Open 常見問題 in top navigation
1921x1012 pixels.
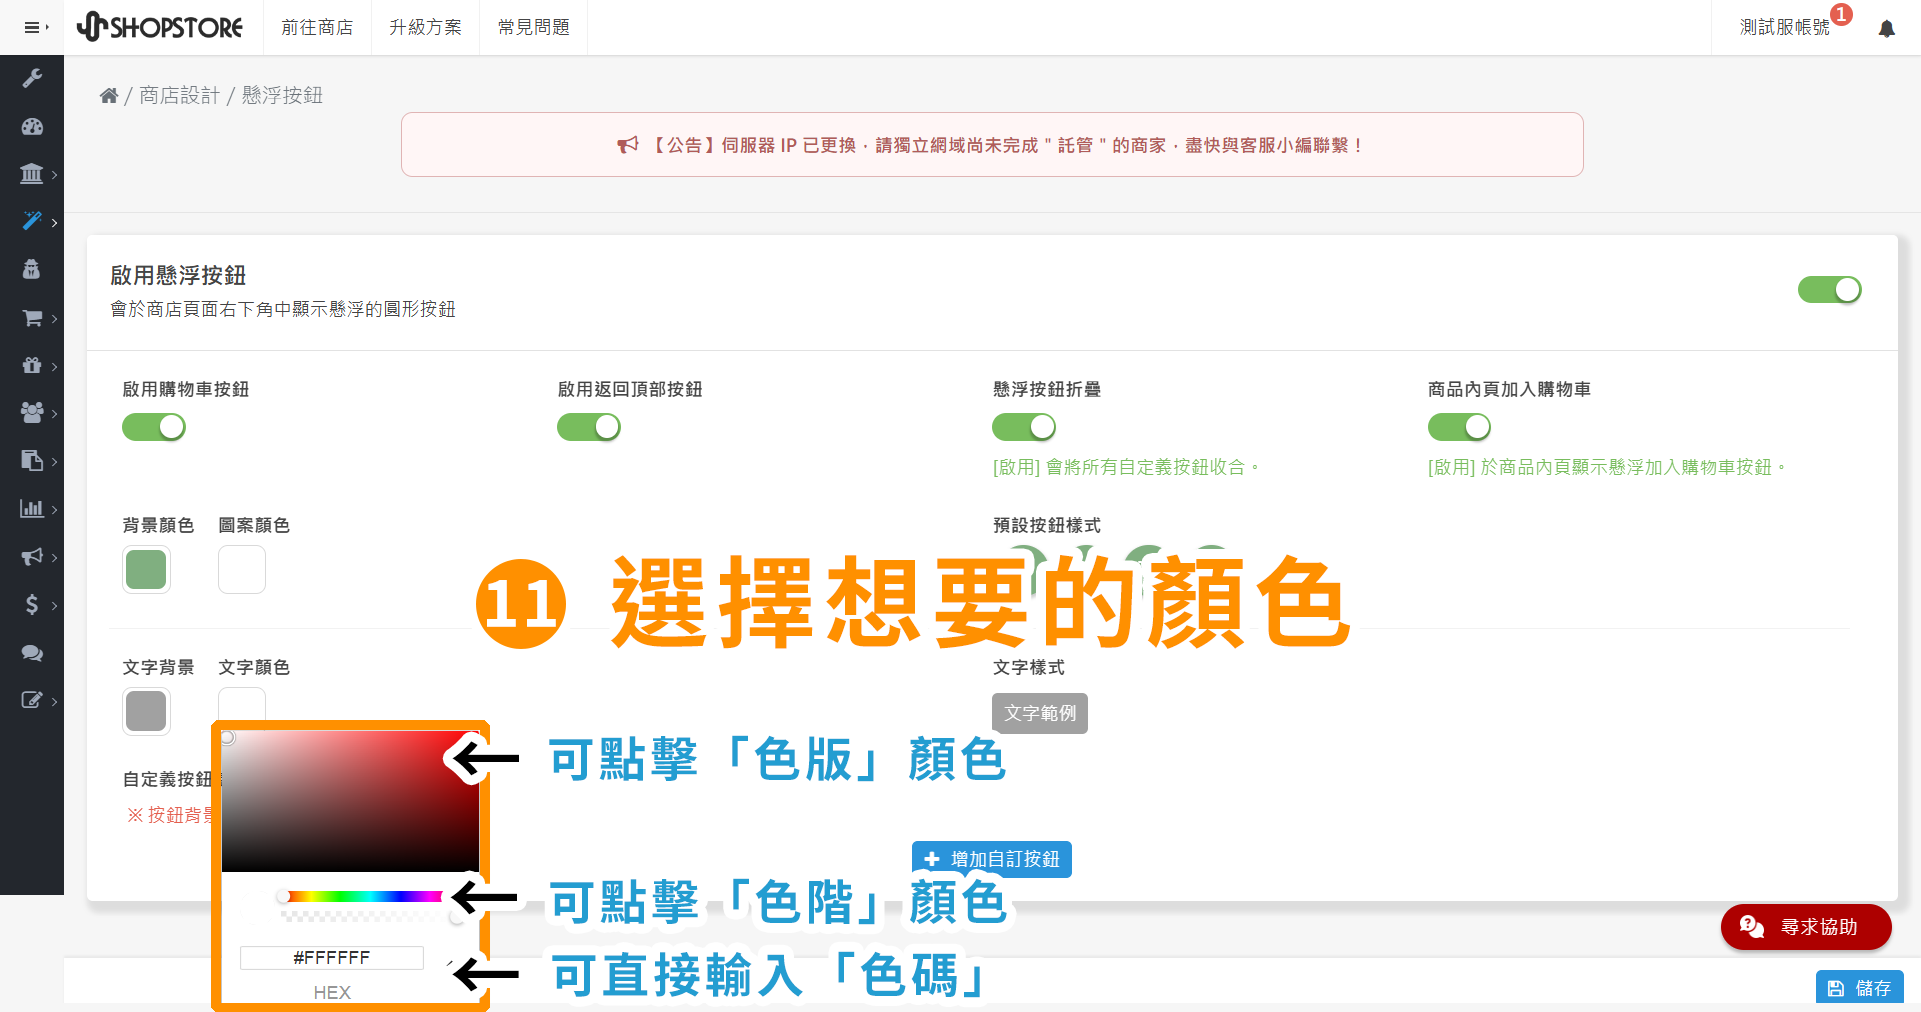(x=534, y=28)
